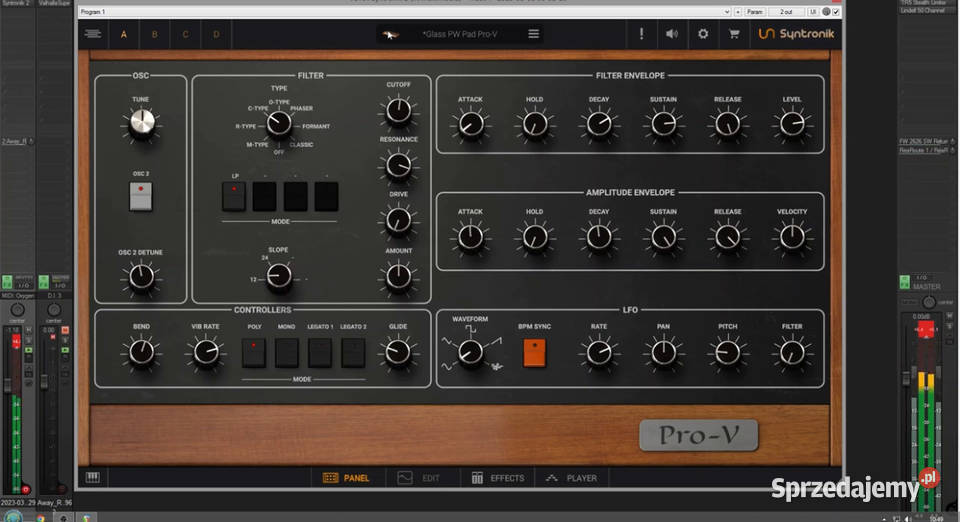Image resolution: width=960 pixels, height=522 pixels.
Task: Enable the LP filter mode button
Action: click(234, 196)
